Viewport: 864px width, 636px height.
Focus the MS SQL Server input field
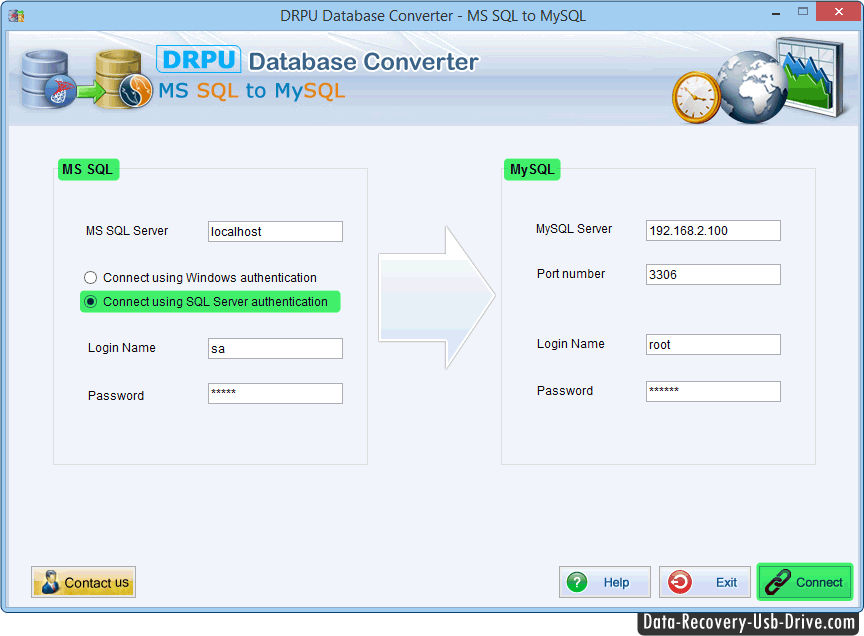pyautogui.click(x=275, y=231)
